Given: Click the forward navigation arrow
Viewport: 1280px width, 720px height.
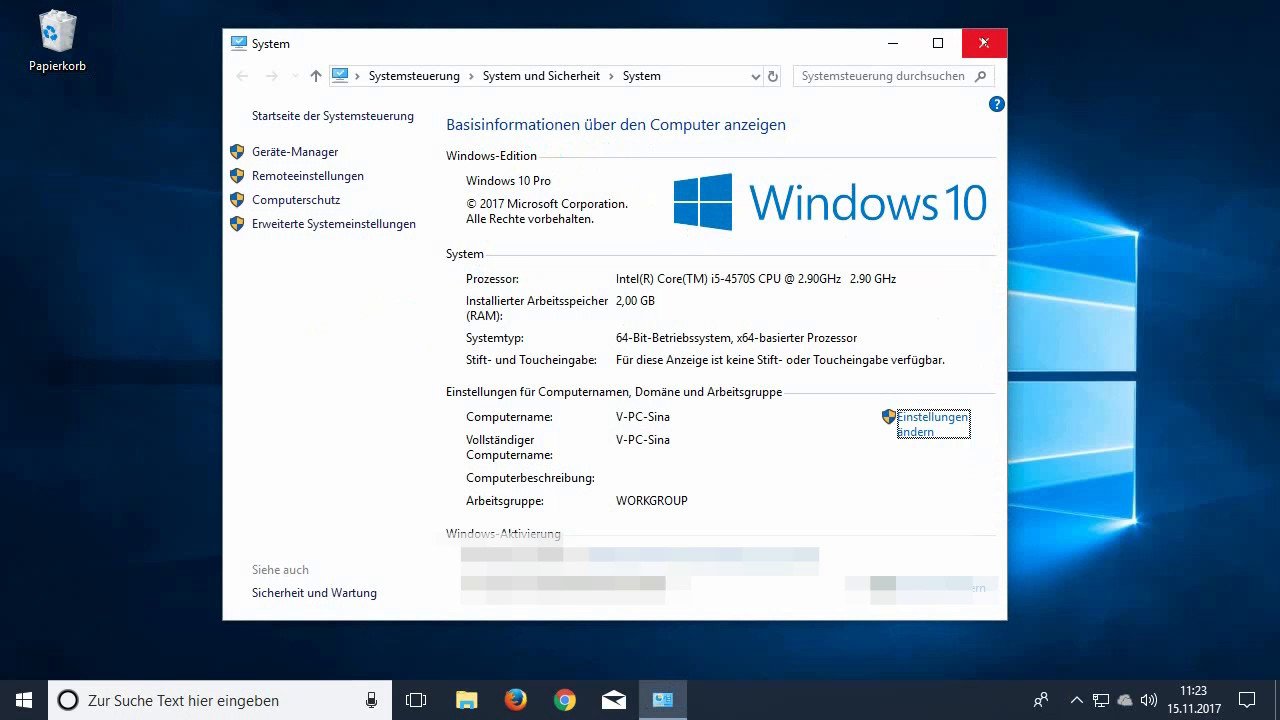Looking at the screenshot, I should point(271,76).
